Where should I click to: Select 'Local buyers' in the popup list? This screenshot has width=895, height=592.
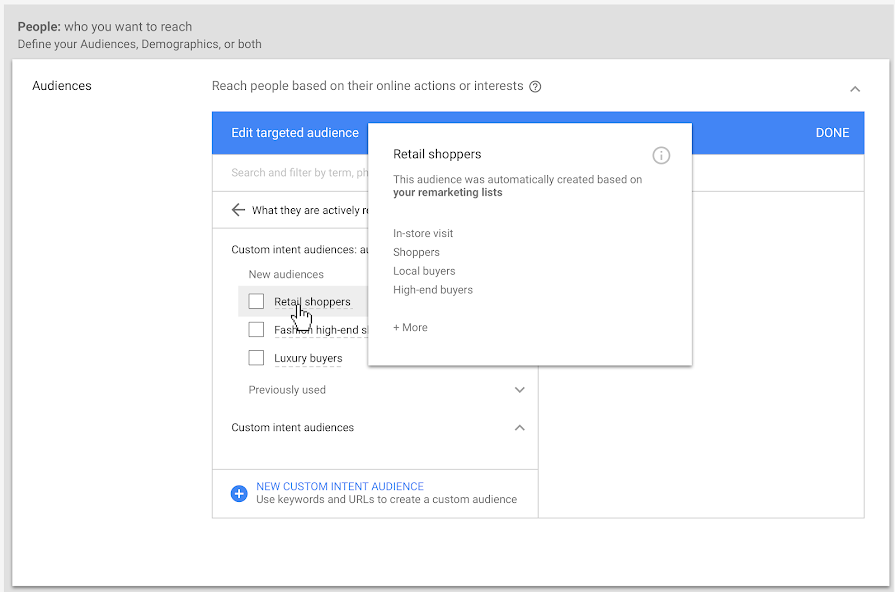click(x=424, y=271)
